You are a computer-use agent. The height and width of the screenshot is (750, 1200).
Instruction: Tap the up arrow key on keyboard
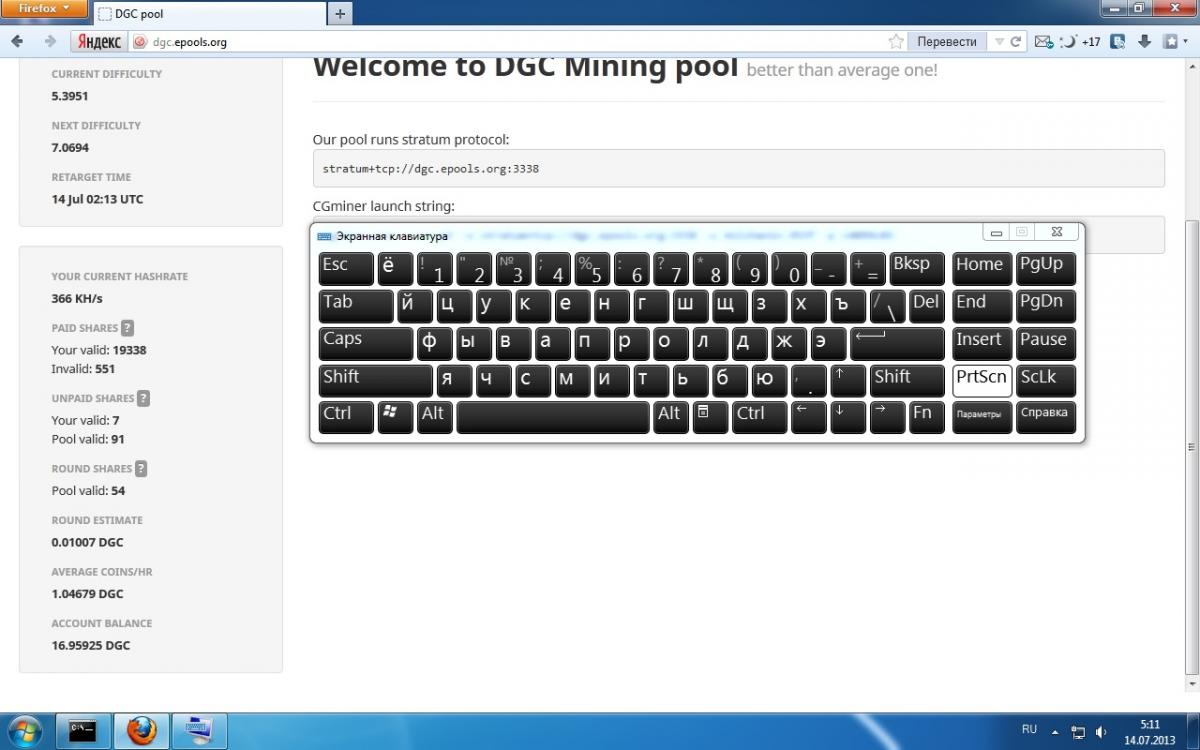coord(848,380)
